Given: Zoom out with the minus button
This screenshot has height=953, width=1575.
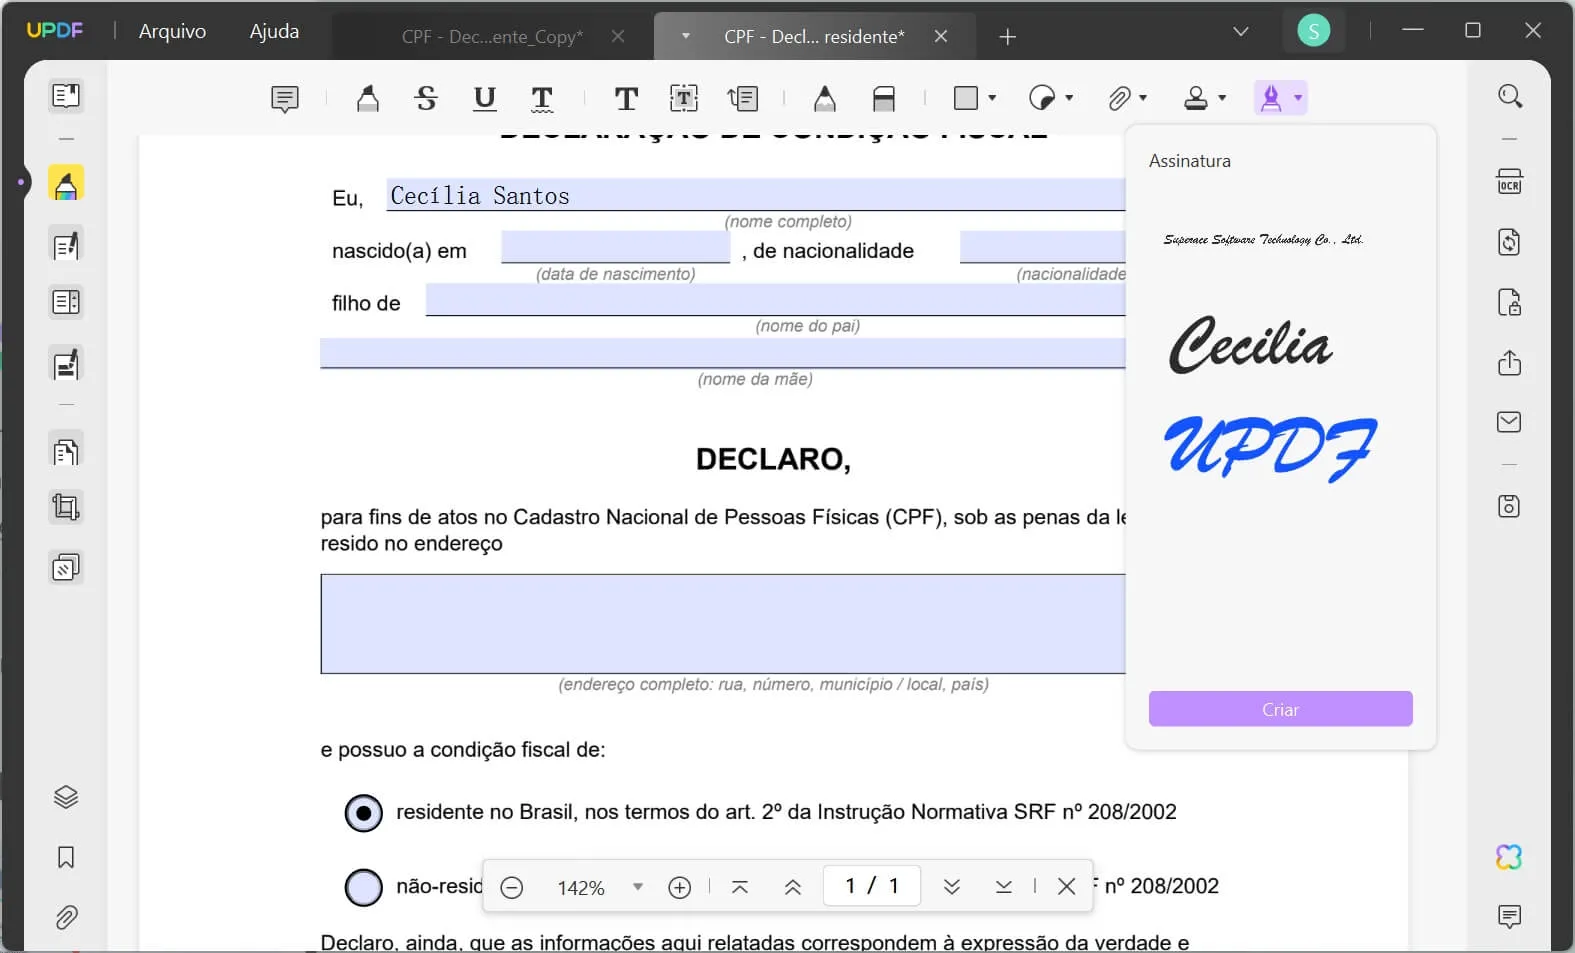Looking at the screenshot, I should coord(512,887).
